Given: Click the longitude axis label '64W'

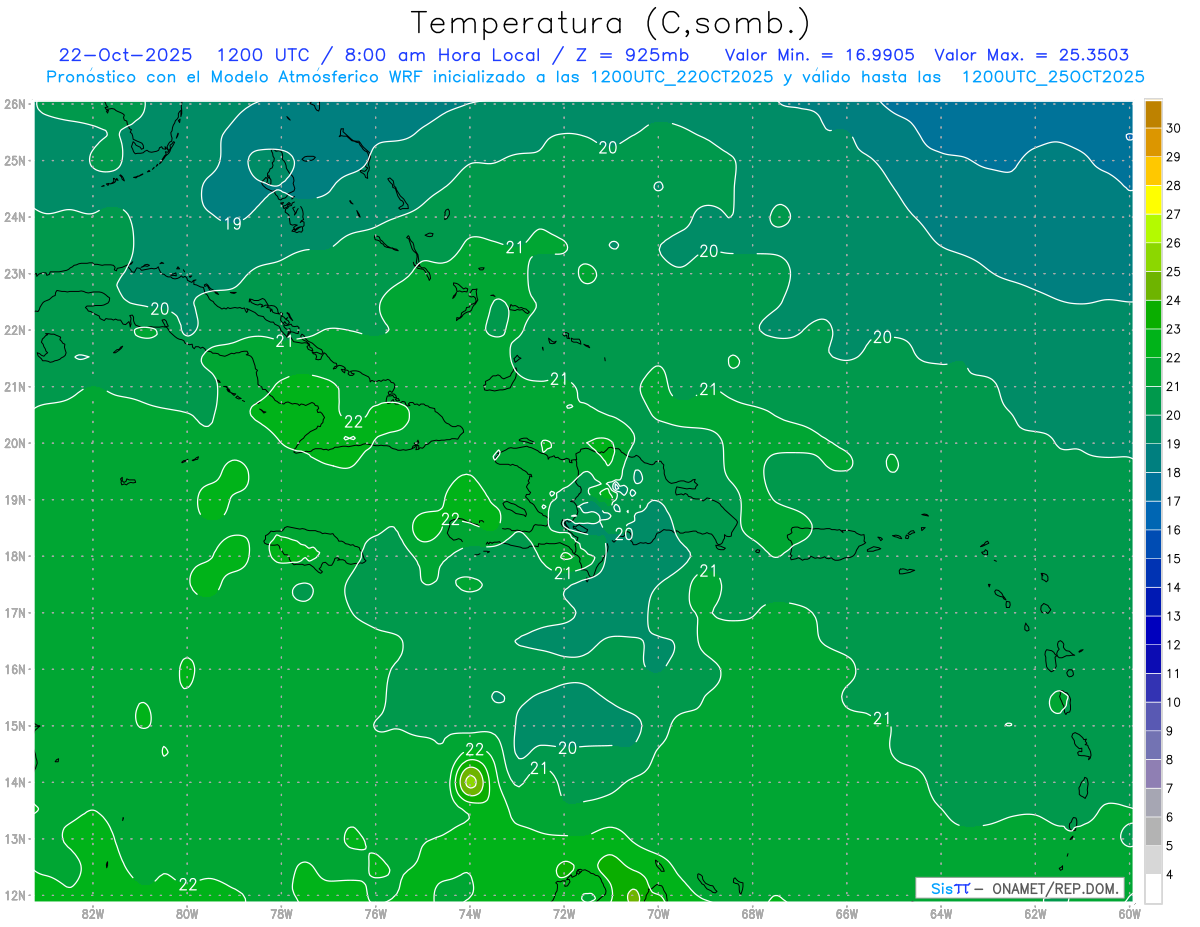Looking at the screenshot, I should click(x=941, y=913).
